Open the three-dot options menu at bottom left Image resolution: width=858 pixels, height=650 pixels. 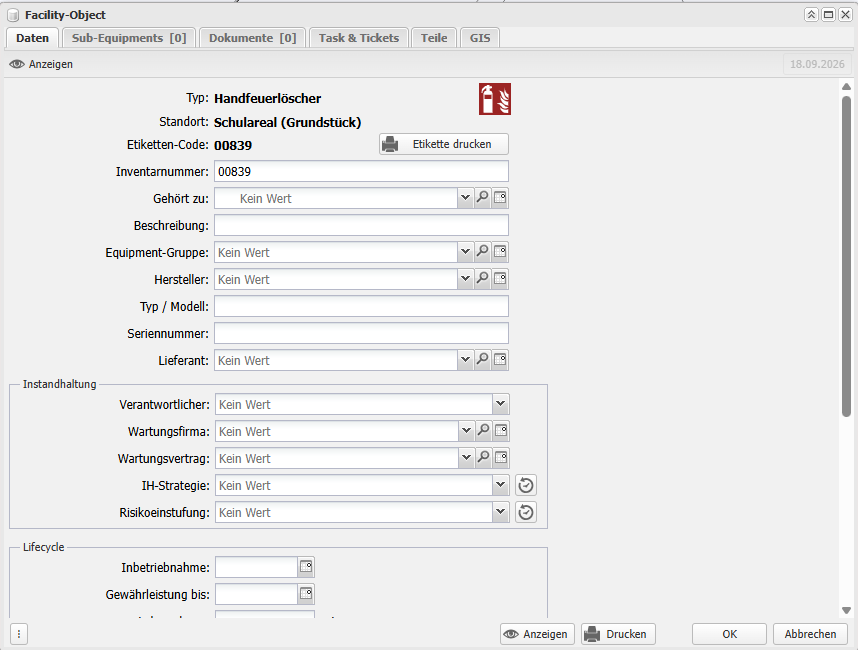pos(19,634)
